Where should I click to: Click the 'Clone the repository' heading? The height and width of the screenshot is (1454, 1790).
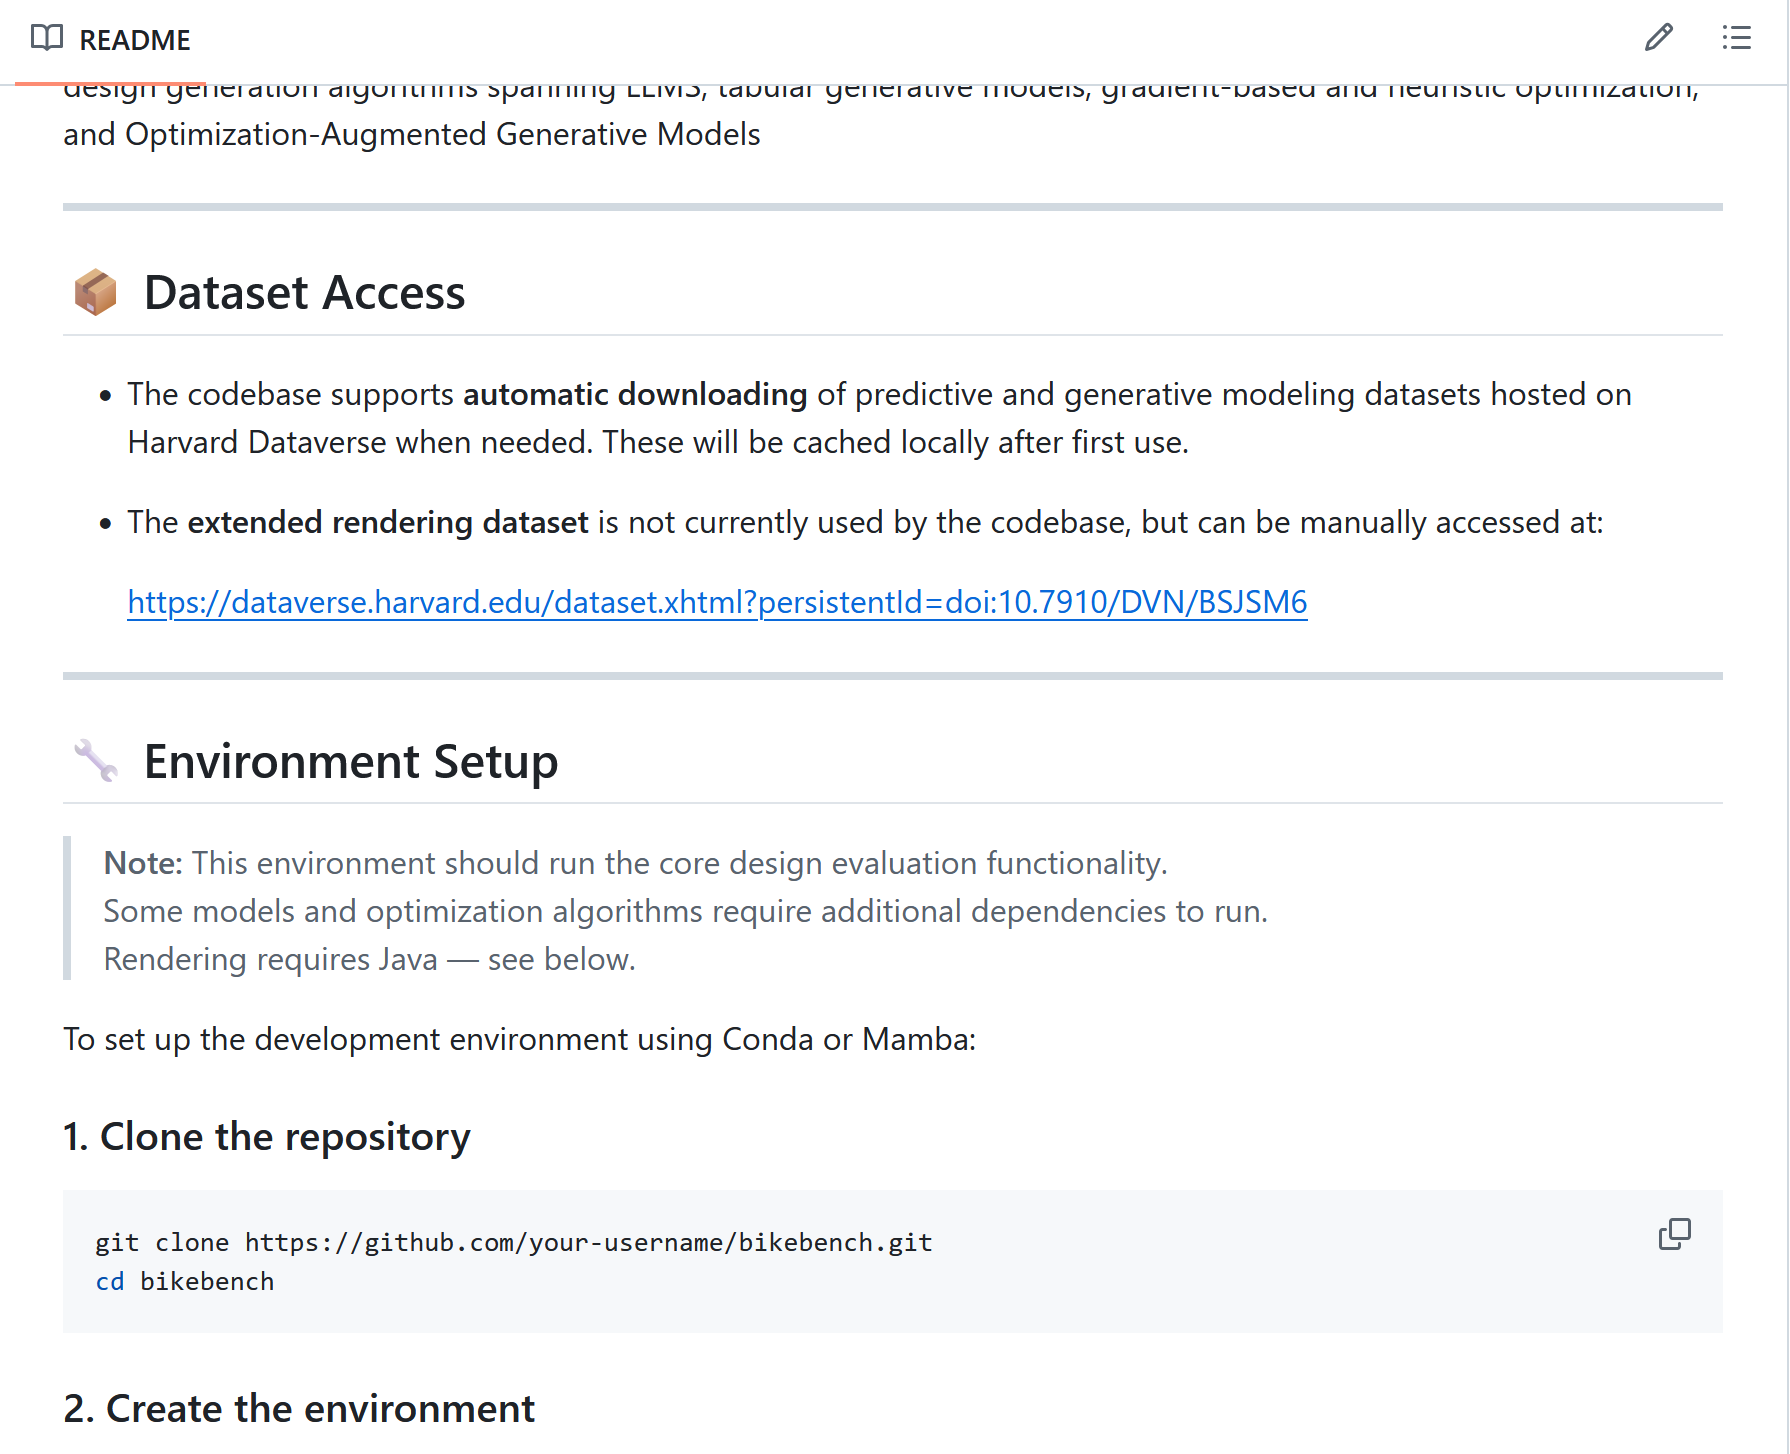pyautogui.click(x=266, y=1137)
